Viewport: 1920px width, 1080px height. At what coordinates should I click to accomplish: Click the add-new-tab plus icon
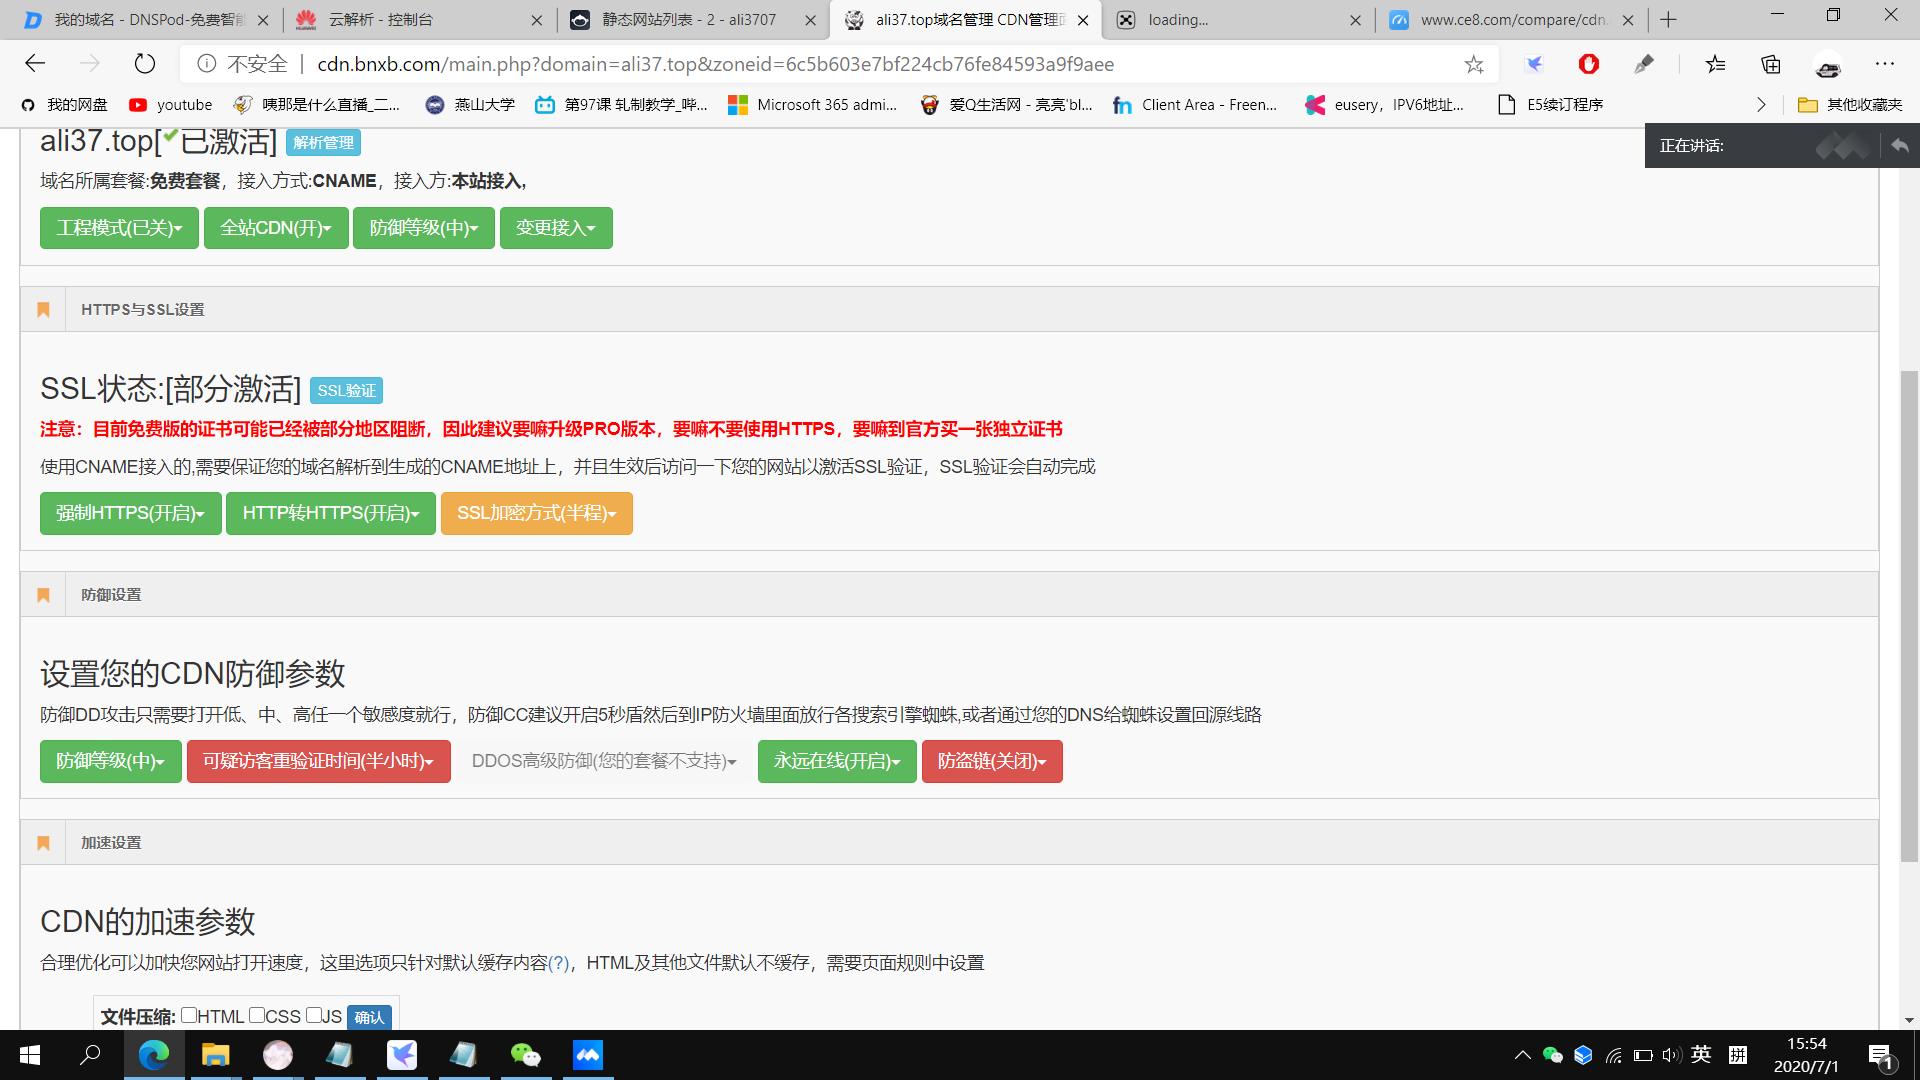(x=1668, y=19)
